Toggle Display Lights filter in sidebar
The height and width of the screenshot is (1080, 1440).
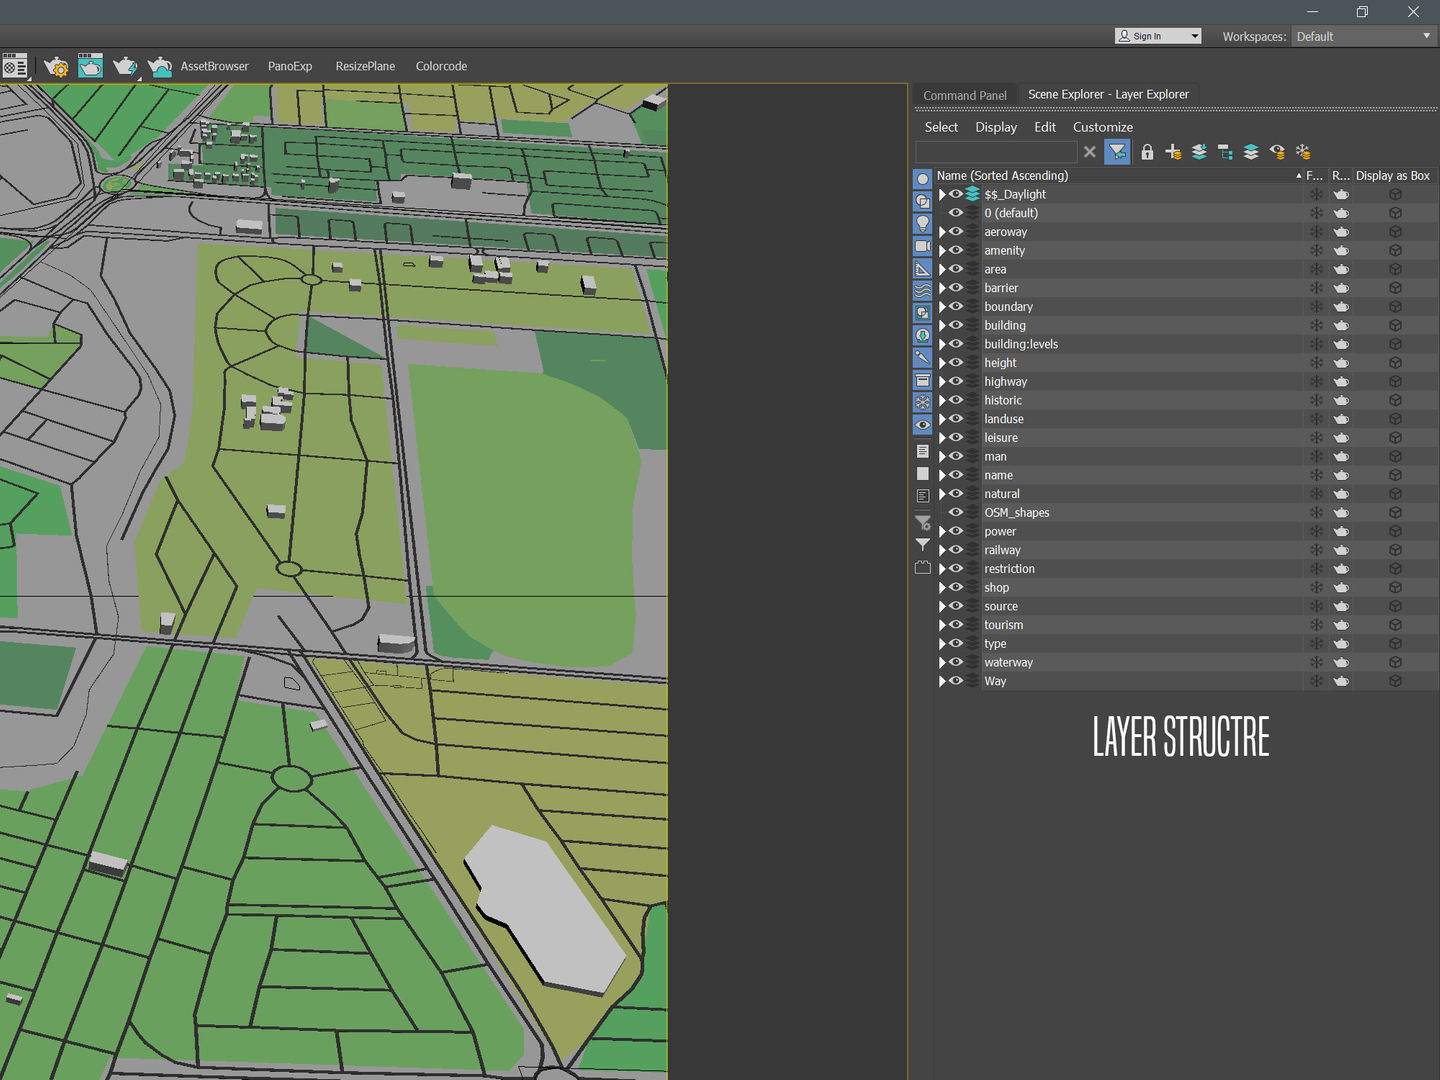click(922, 224)
